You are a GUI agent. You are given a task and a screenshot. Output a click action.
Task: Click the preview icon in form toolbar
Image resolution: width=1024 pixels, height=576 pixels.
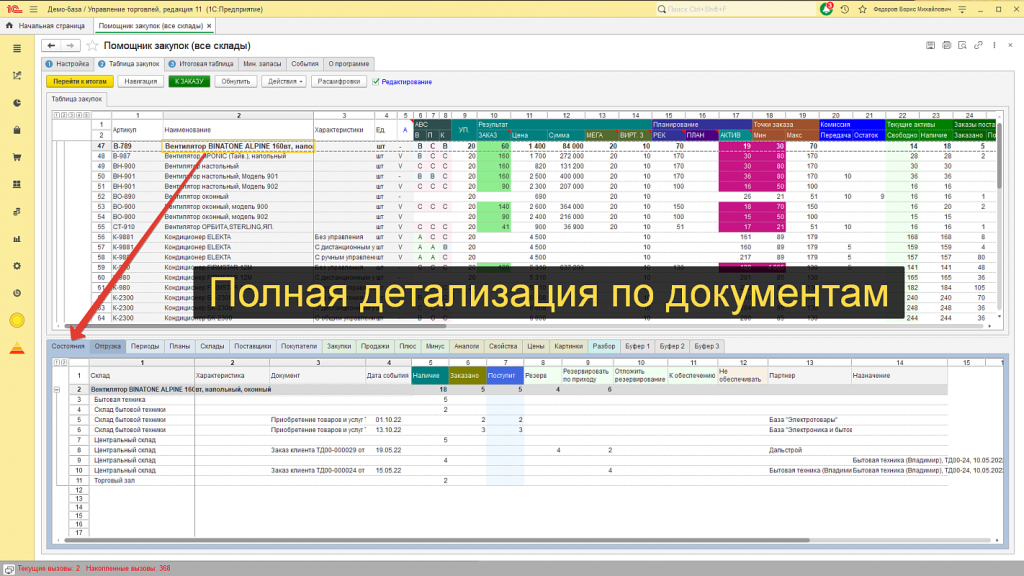coord(962,45)
